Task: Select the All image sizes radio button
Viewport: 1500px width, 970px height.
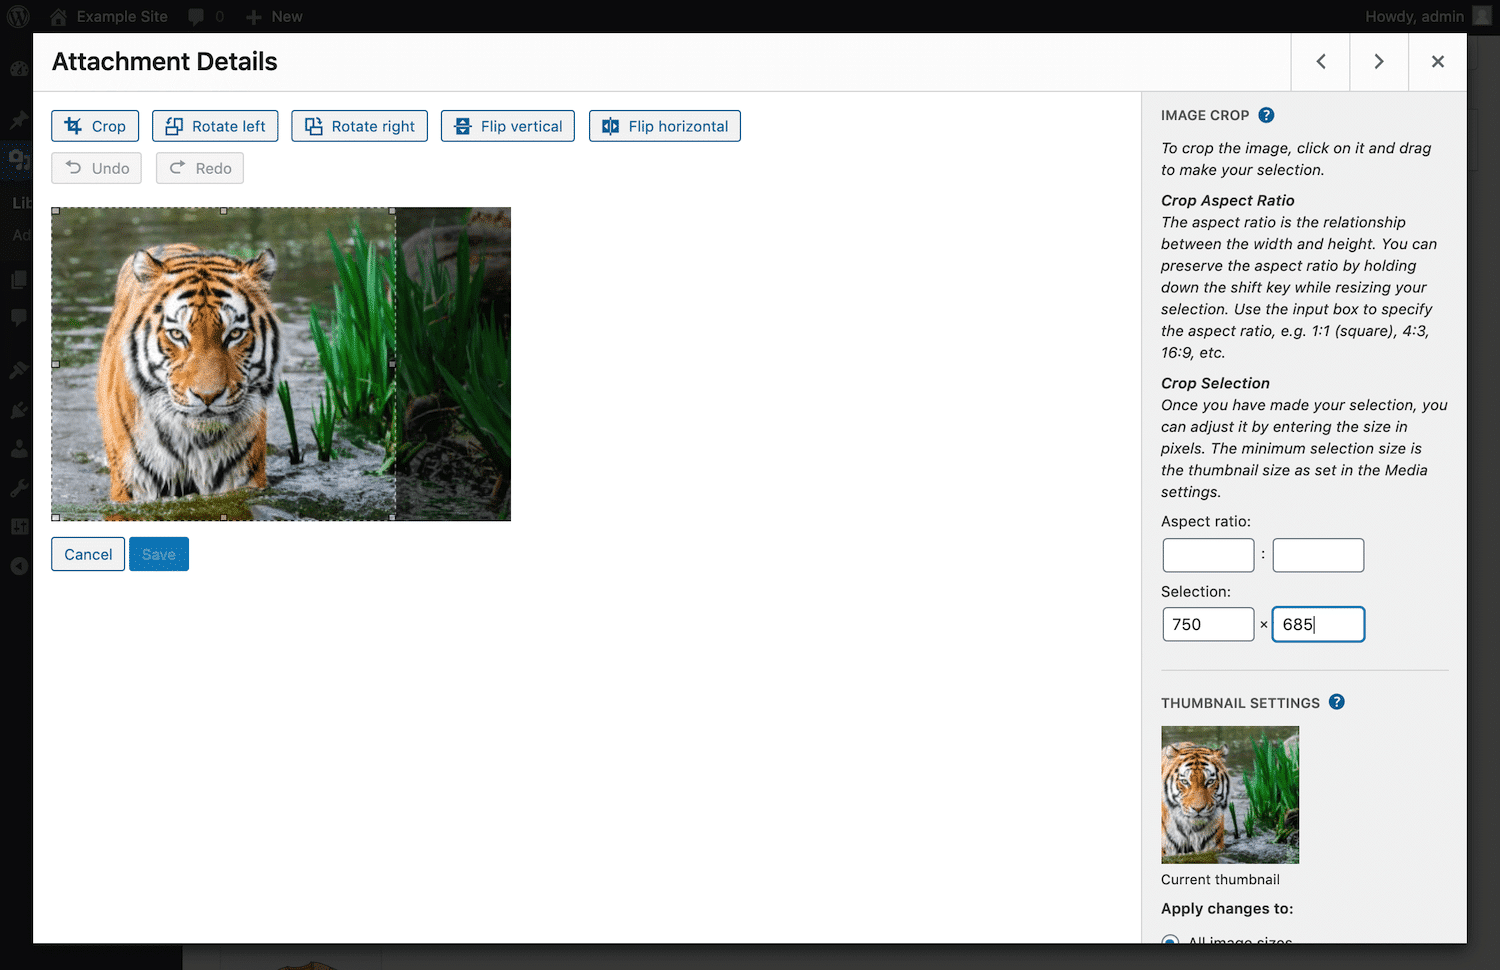Action: 1170,942
